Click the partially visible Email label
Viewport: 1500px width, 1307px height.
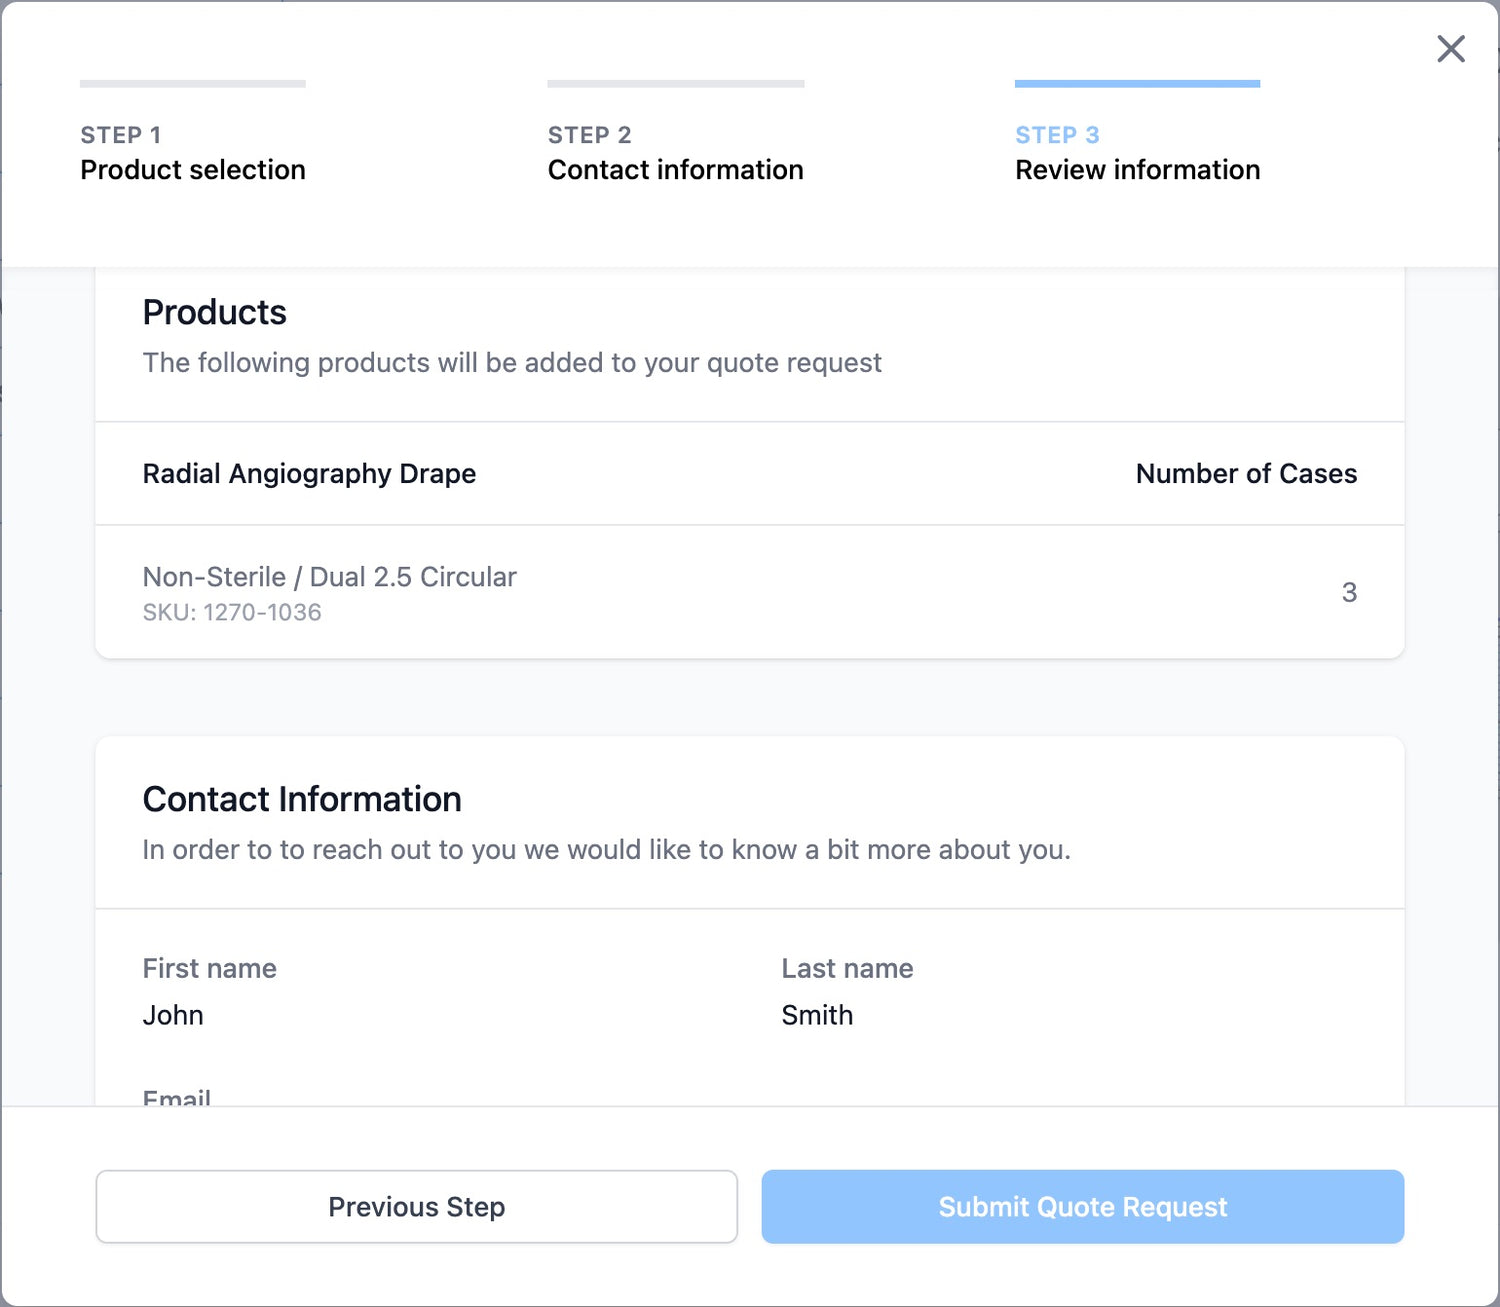pos(177,1098)
